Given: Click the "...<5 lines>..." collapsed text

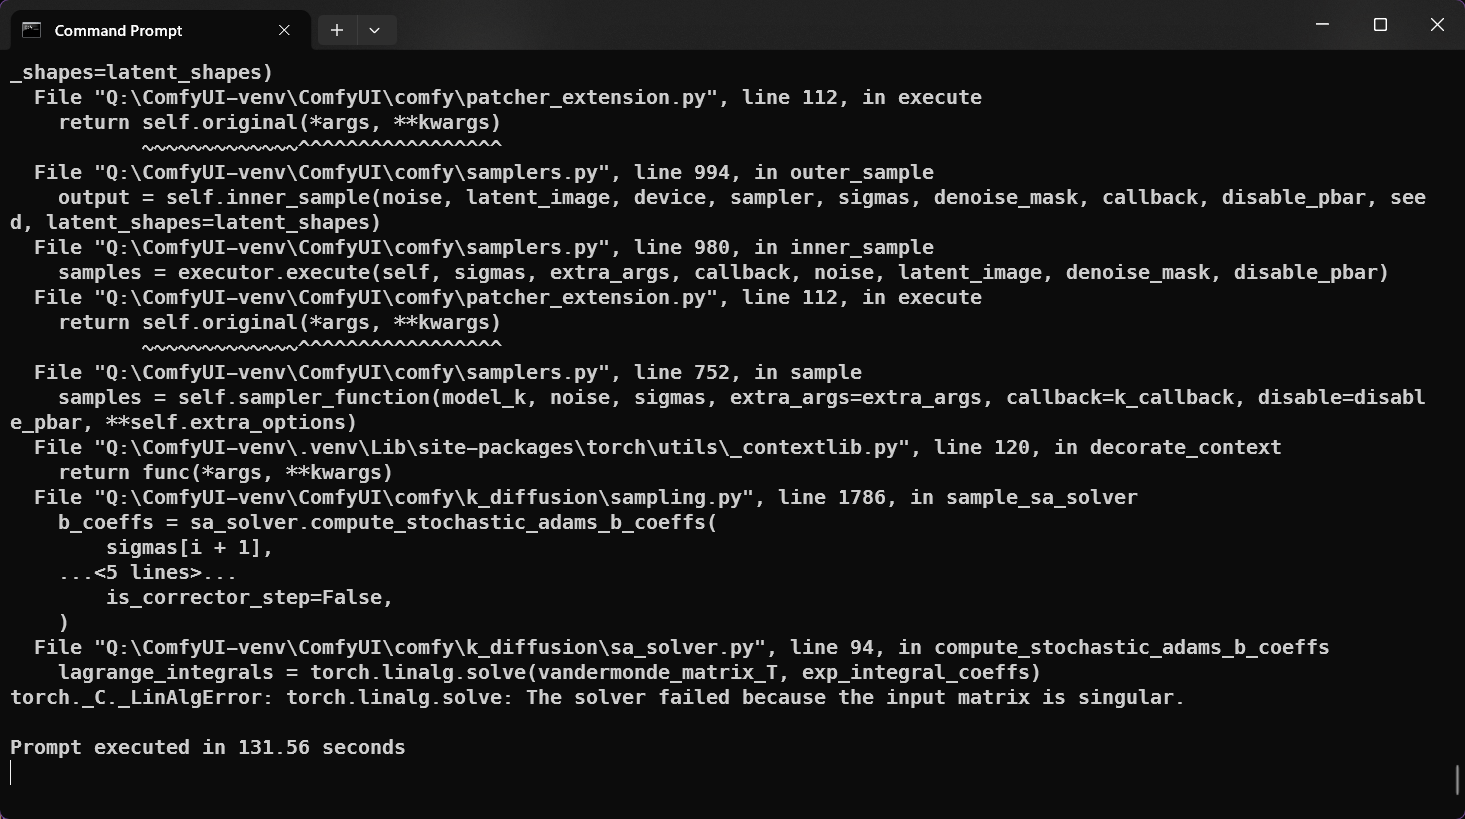Looking at the screenshot, I should click(x=148, y=573).
